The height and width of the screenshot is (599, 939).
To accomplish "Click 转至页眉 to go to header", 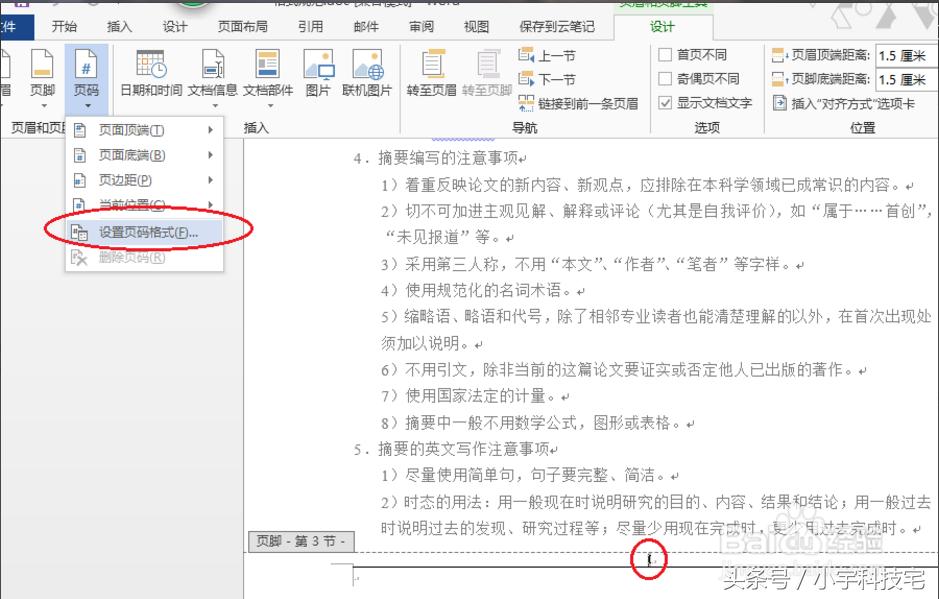I will (x=431, y=75).
